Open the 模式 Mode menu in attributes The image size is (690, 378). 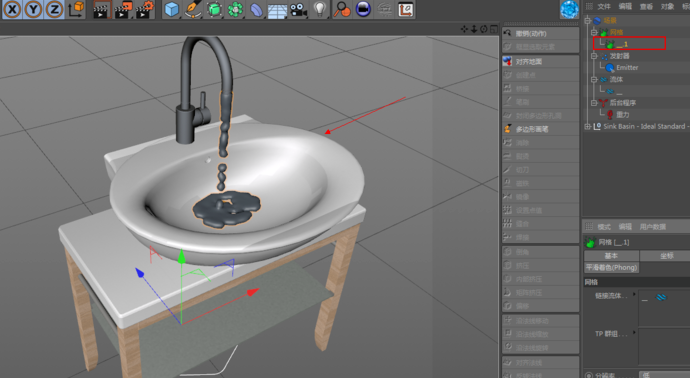coord(604,227)
